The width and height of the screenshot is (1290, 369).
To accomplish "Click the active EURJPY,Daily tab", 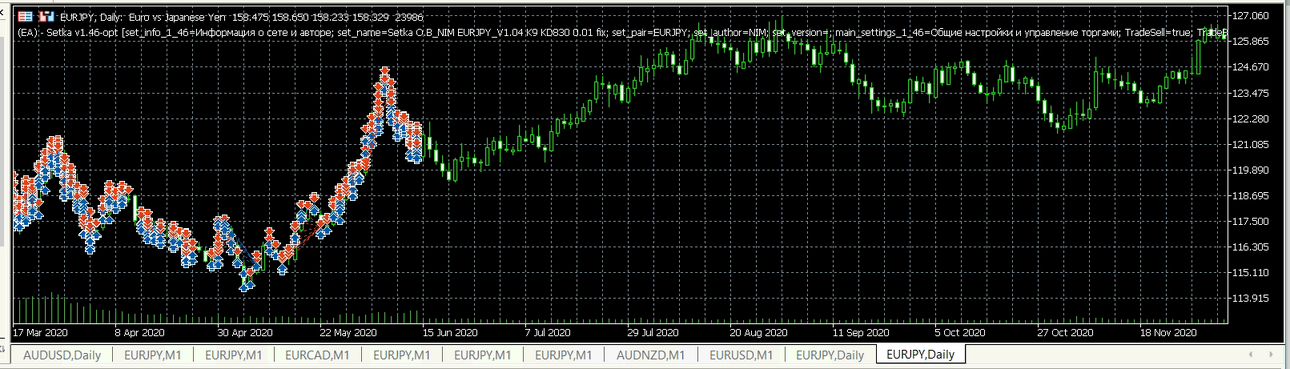I will tap(920, 355).
